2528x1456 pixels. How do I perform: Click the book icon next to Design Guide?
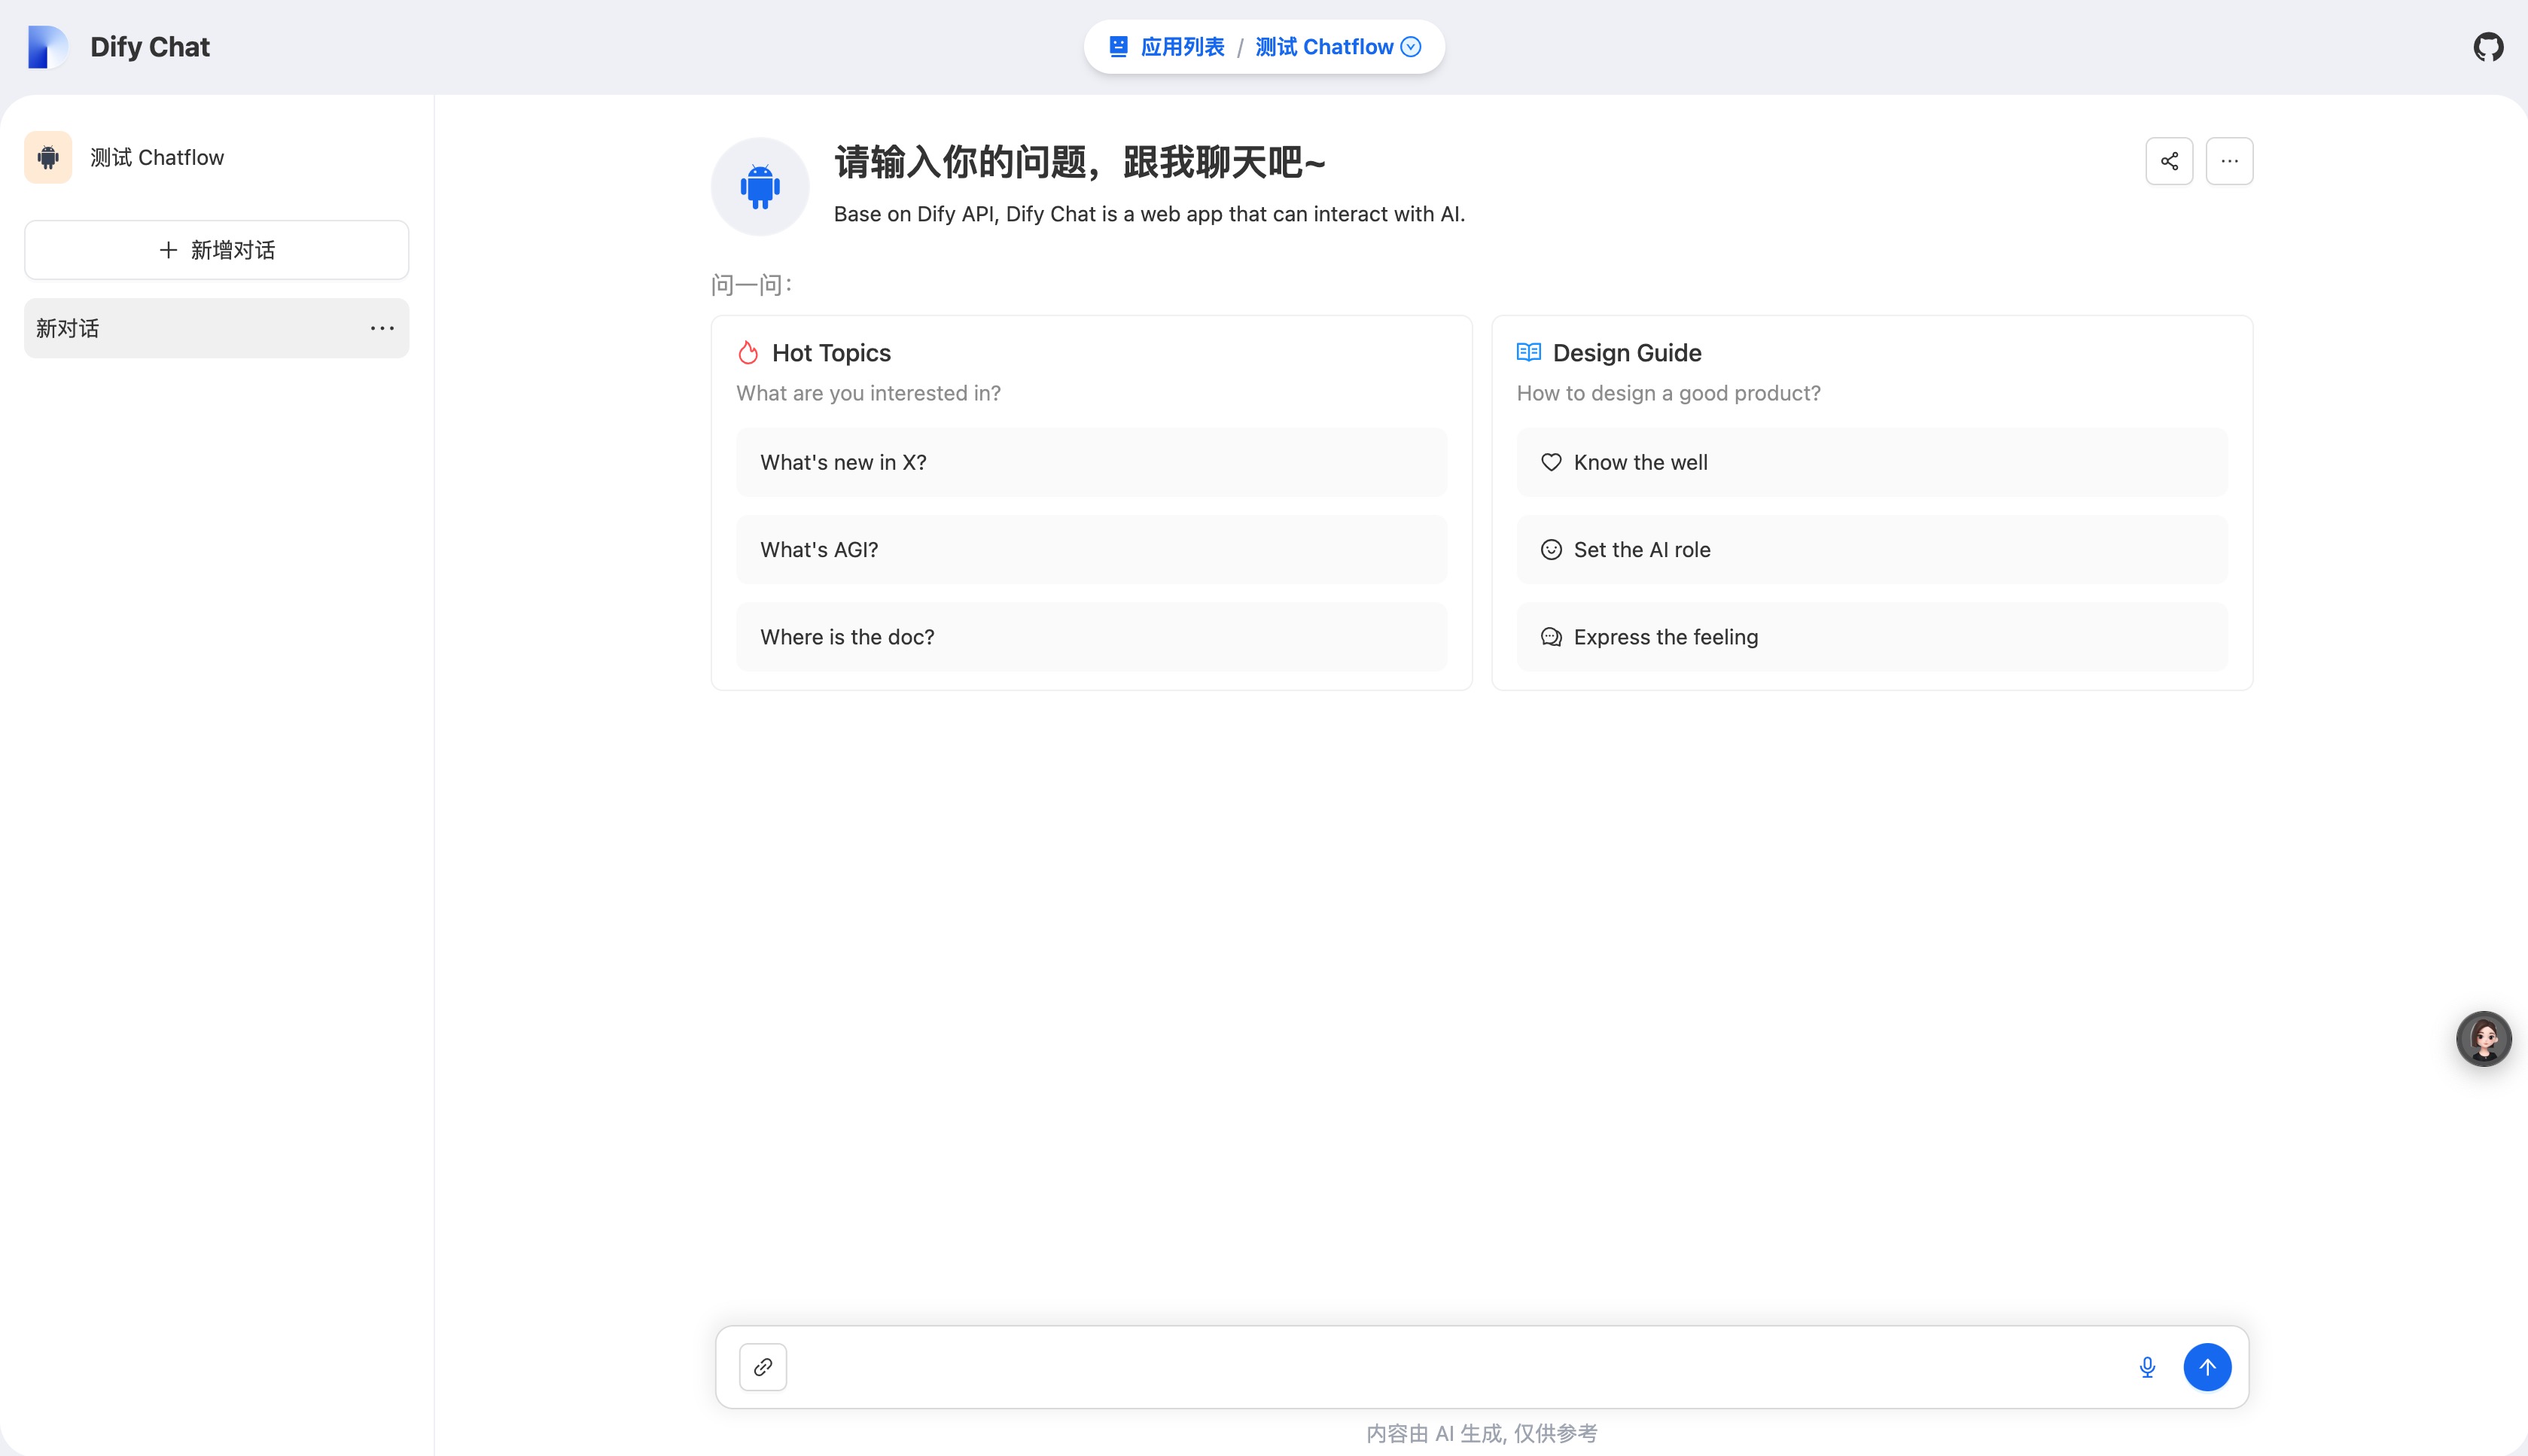1528,352
